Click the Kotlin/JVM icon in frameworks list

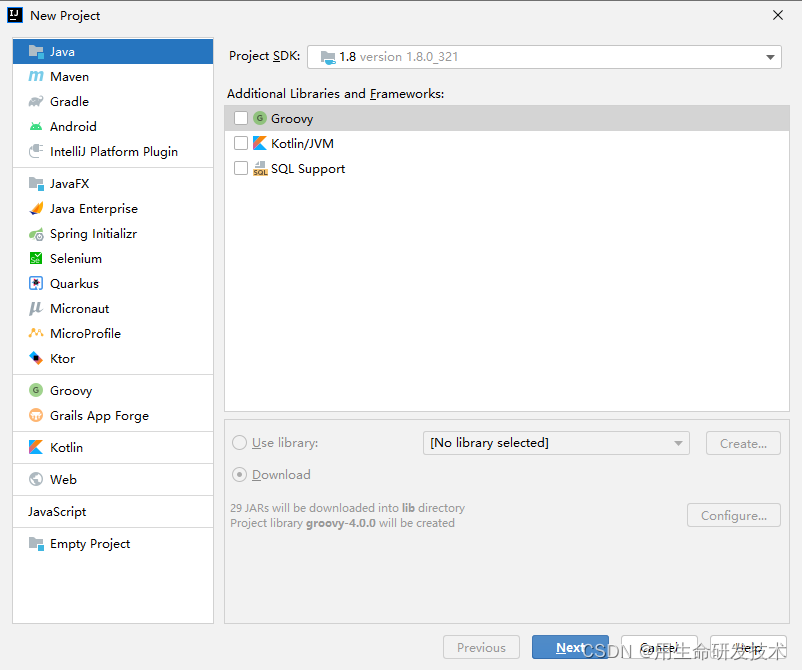(x=260, y=143)
